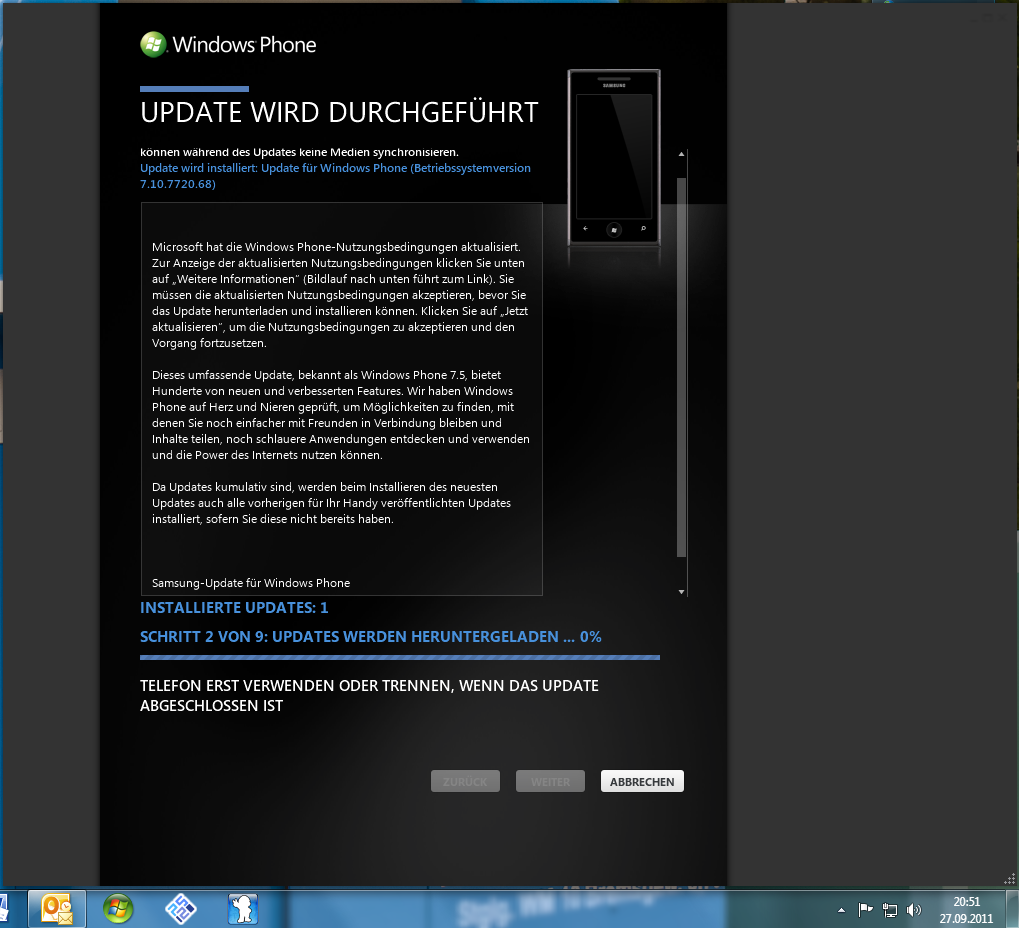
Task: Show hidden system tray icons
Action: point(842,910)
